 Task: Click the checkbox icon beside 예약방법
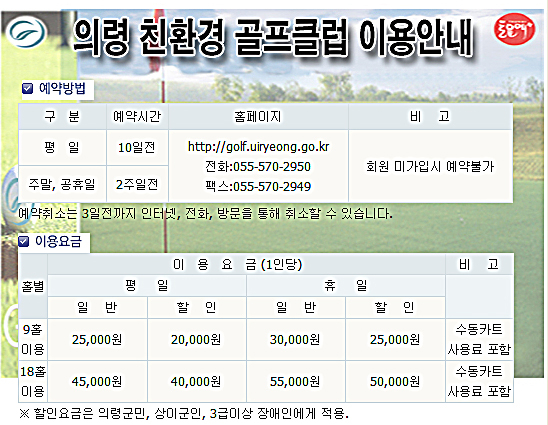click(27, 88)
